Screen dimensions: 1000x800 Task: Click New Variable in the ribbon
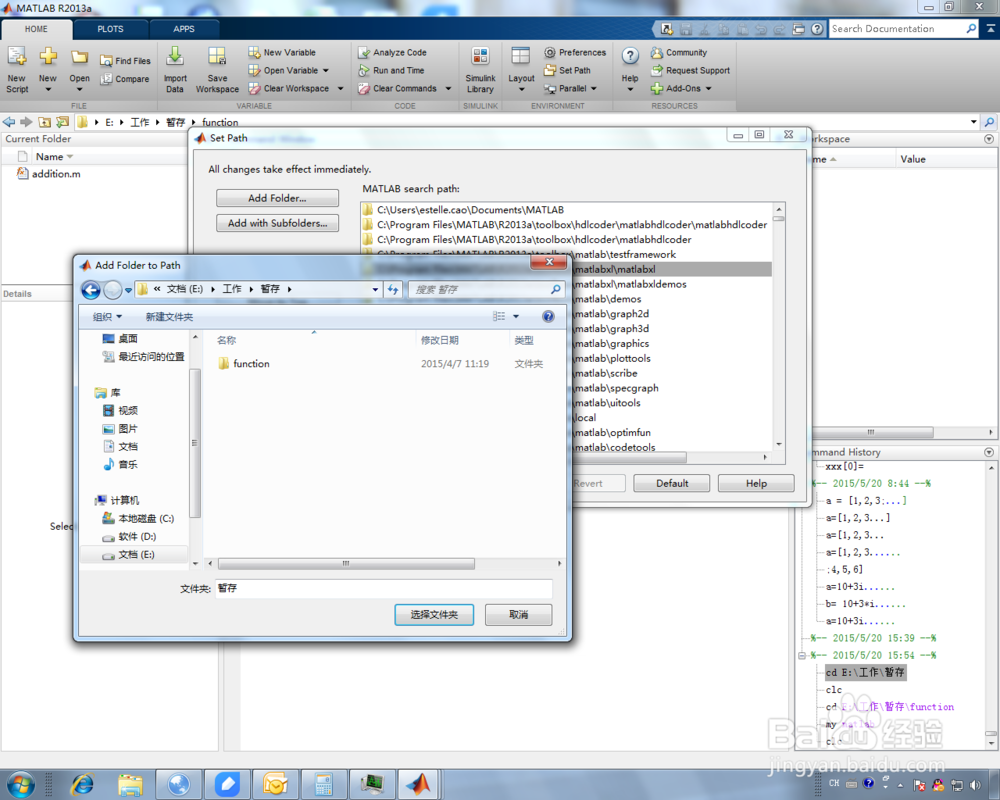tap(283, 52)
